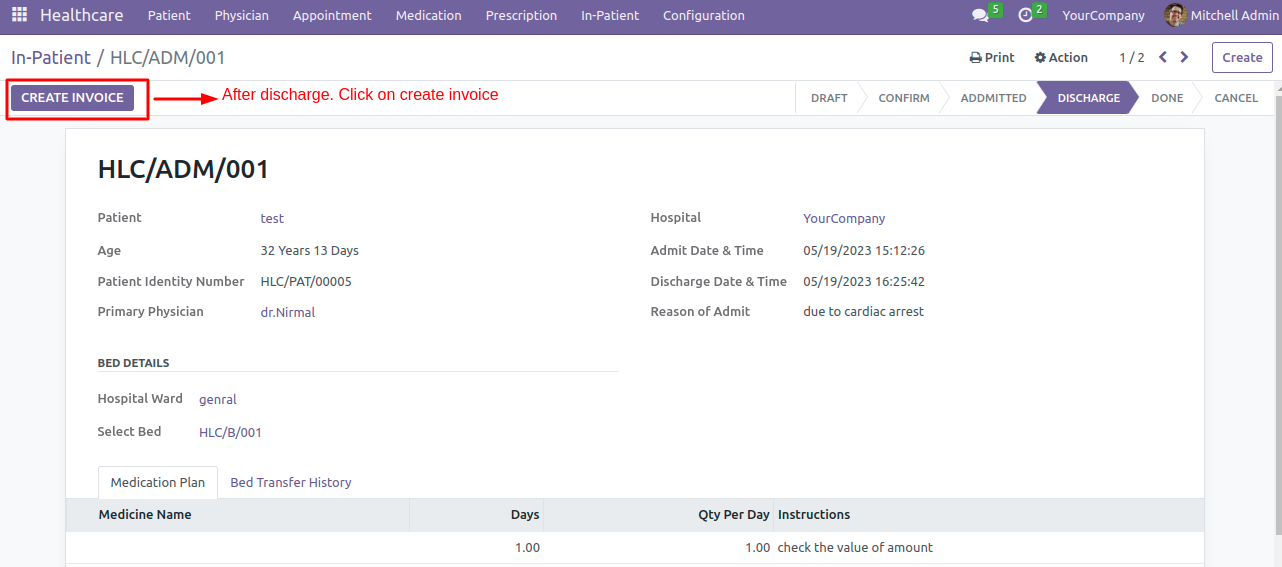Select the Addmitted status stage

(993, 98)
